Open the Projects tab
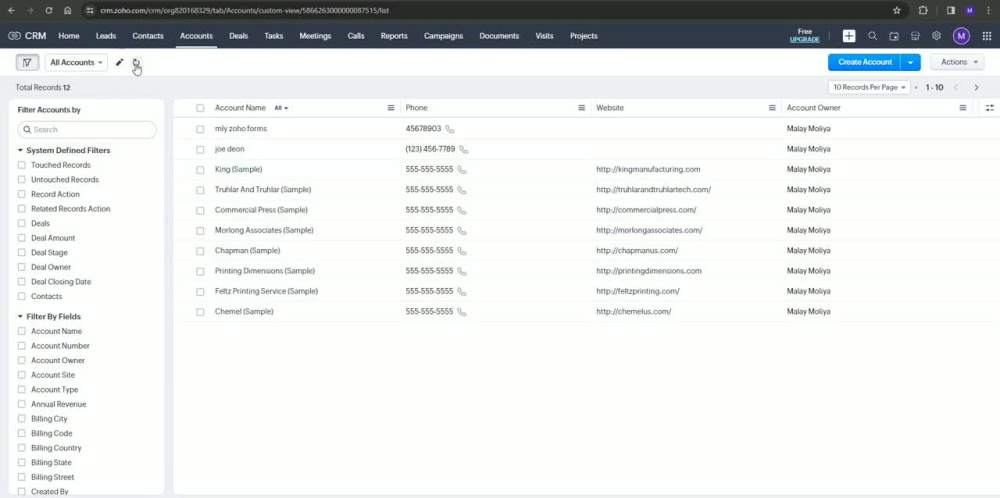Viewport: 1000px width, 498px height. tap(584, 36)
